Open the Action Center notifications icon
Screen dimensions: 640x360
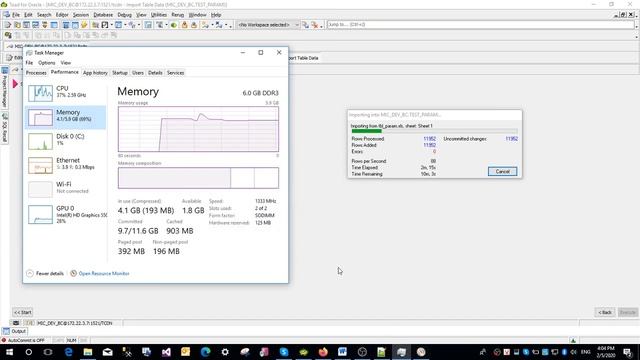point(628,352)
